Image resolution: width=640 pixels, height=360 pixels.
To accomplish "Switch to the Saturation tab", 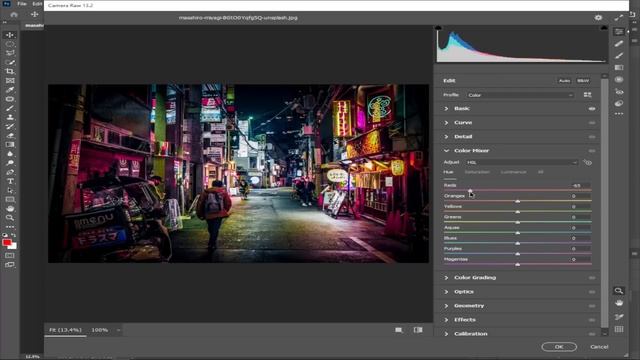I will (x=477, y=172).
